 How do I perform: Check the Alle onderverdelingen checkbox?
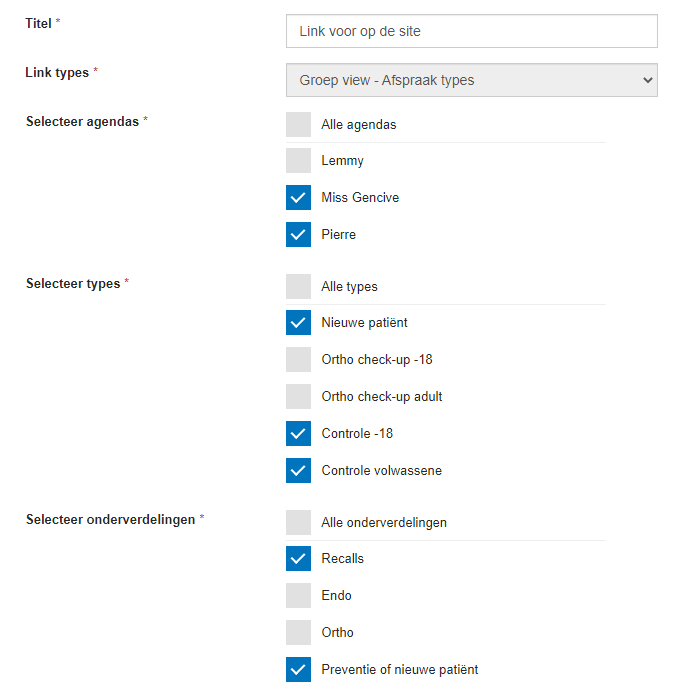298,523
